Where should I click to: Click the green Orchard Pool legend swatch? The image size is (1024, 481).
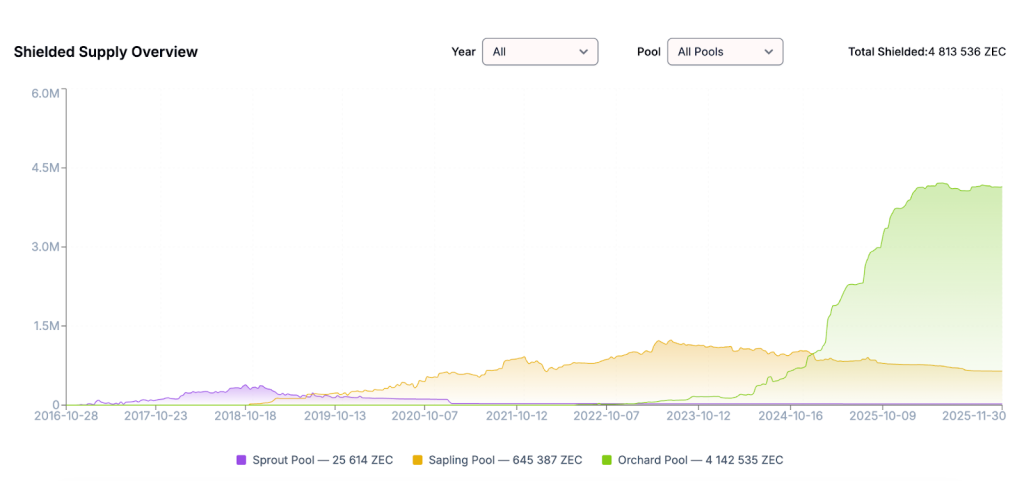click(x=606, y=460)
